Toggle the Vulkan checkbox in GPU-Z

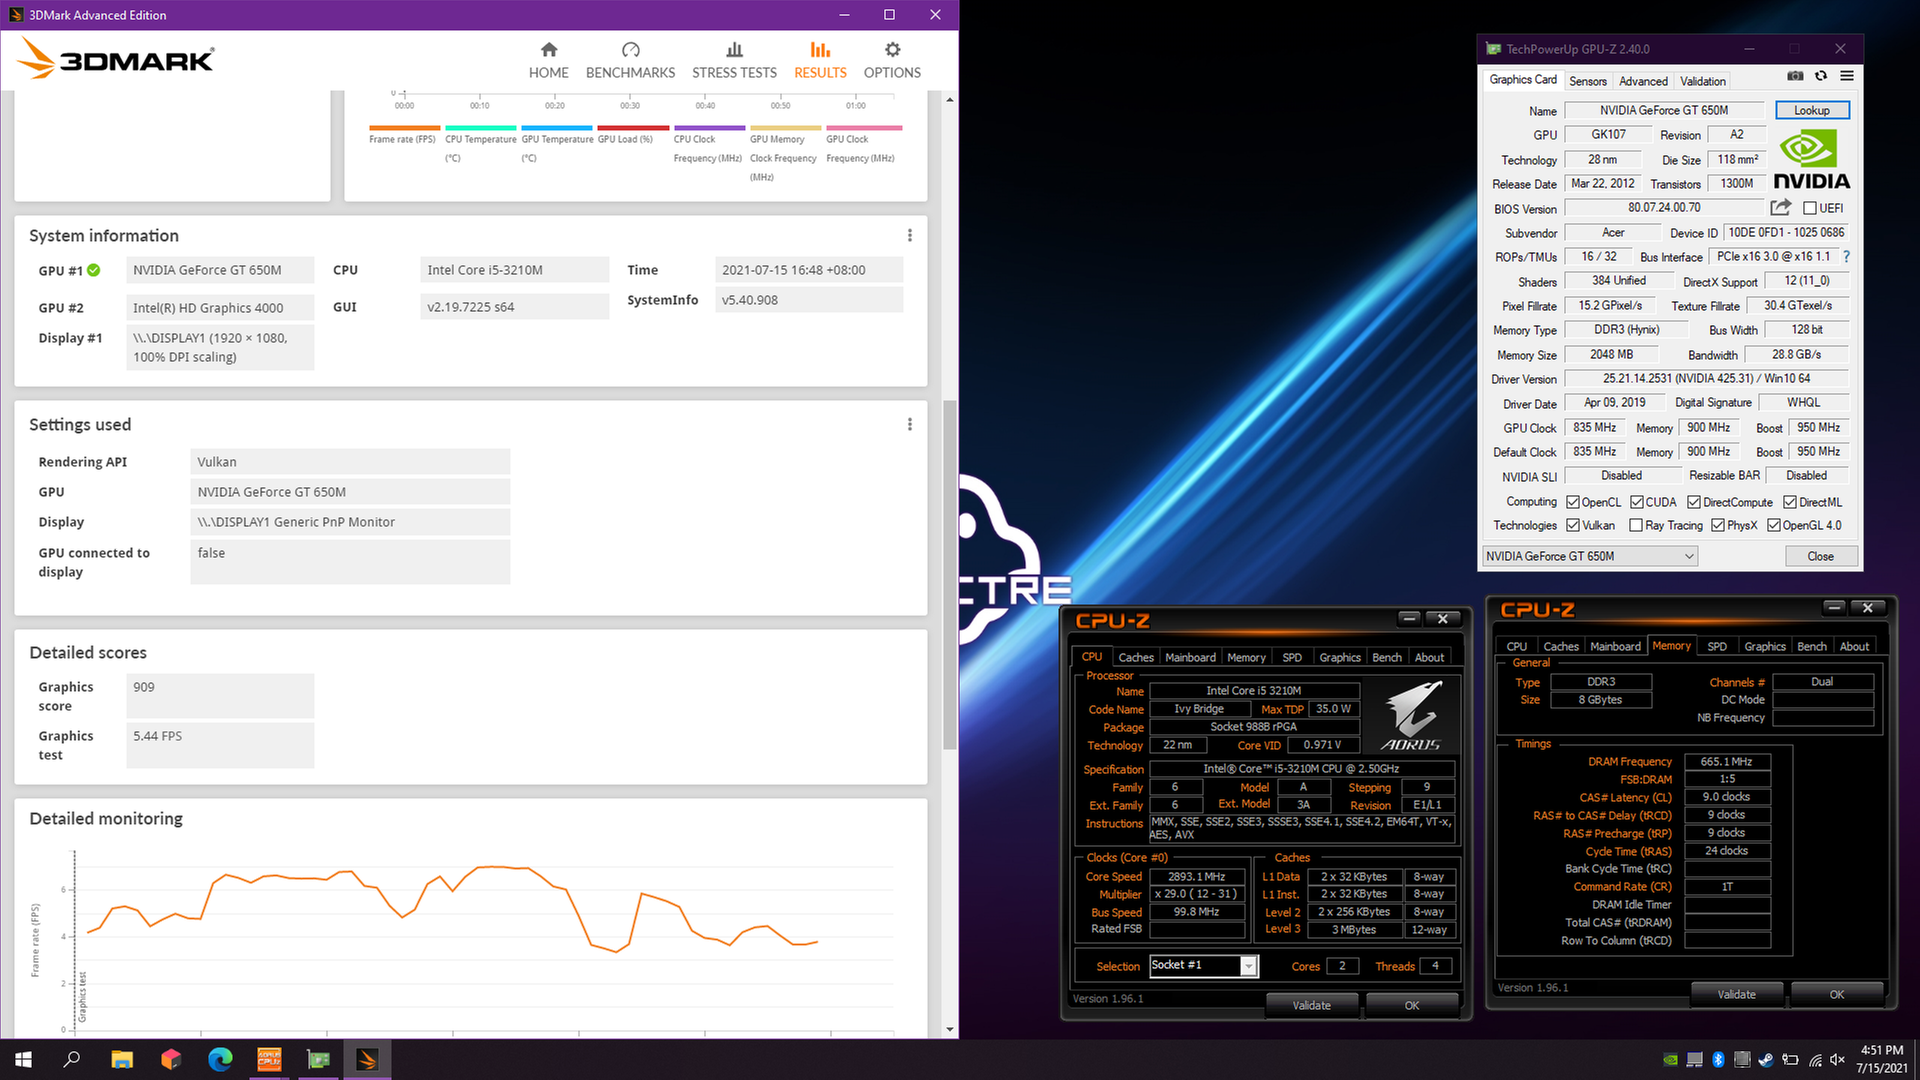coord(1573,525)
